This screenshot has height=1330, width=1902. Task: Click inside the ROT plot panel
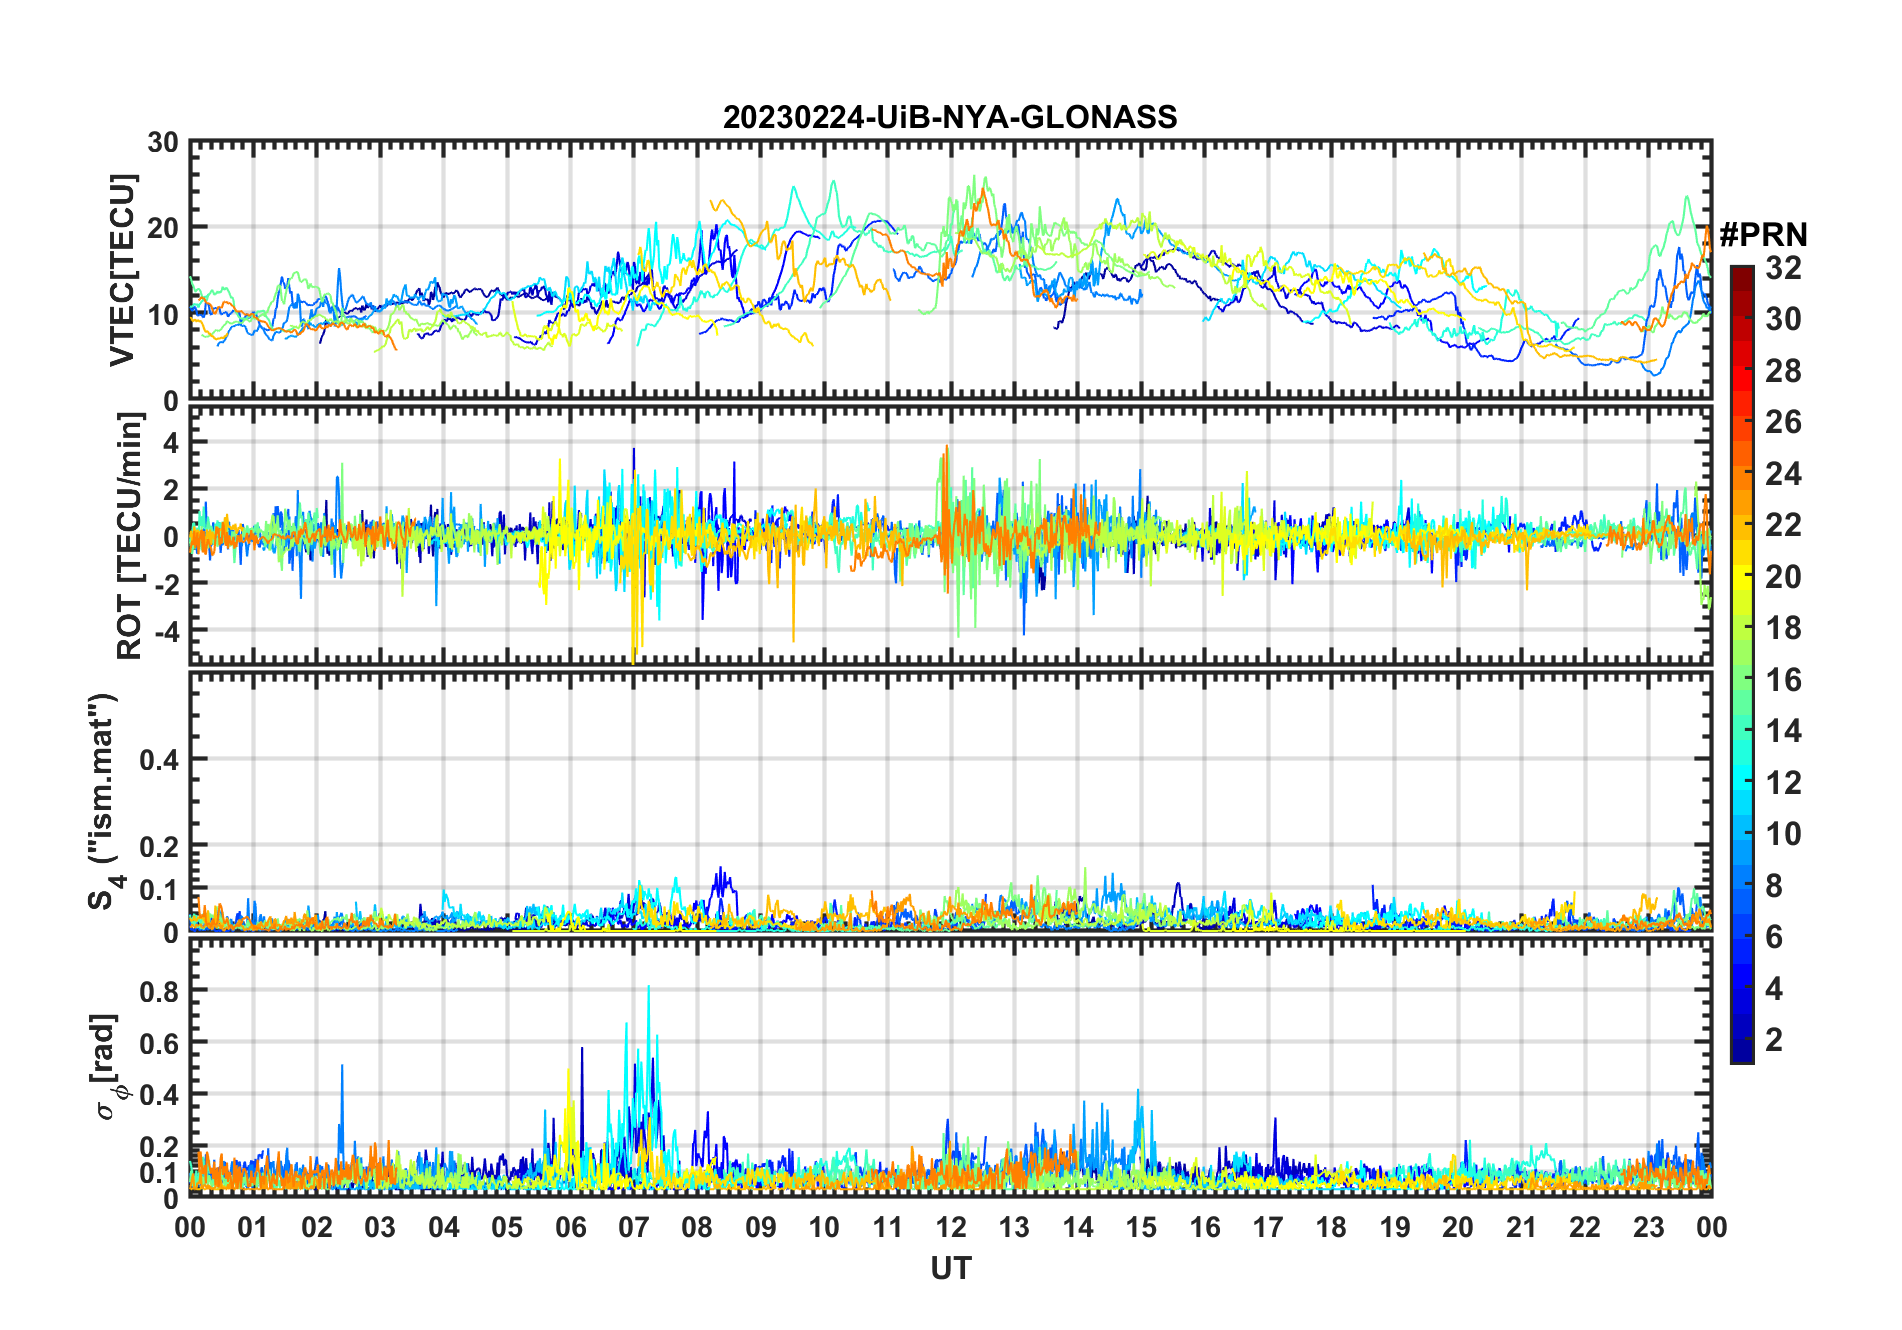pos(950,534)
